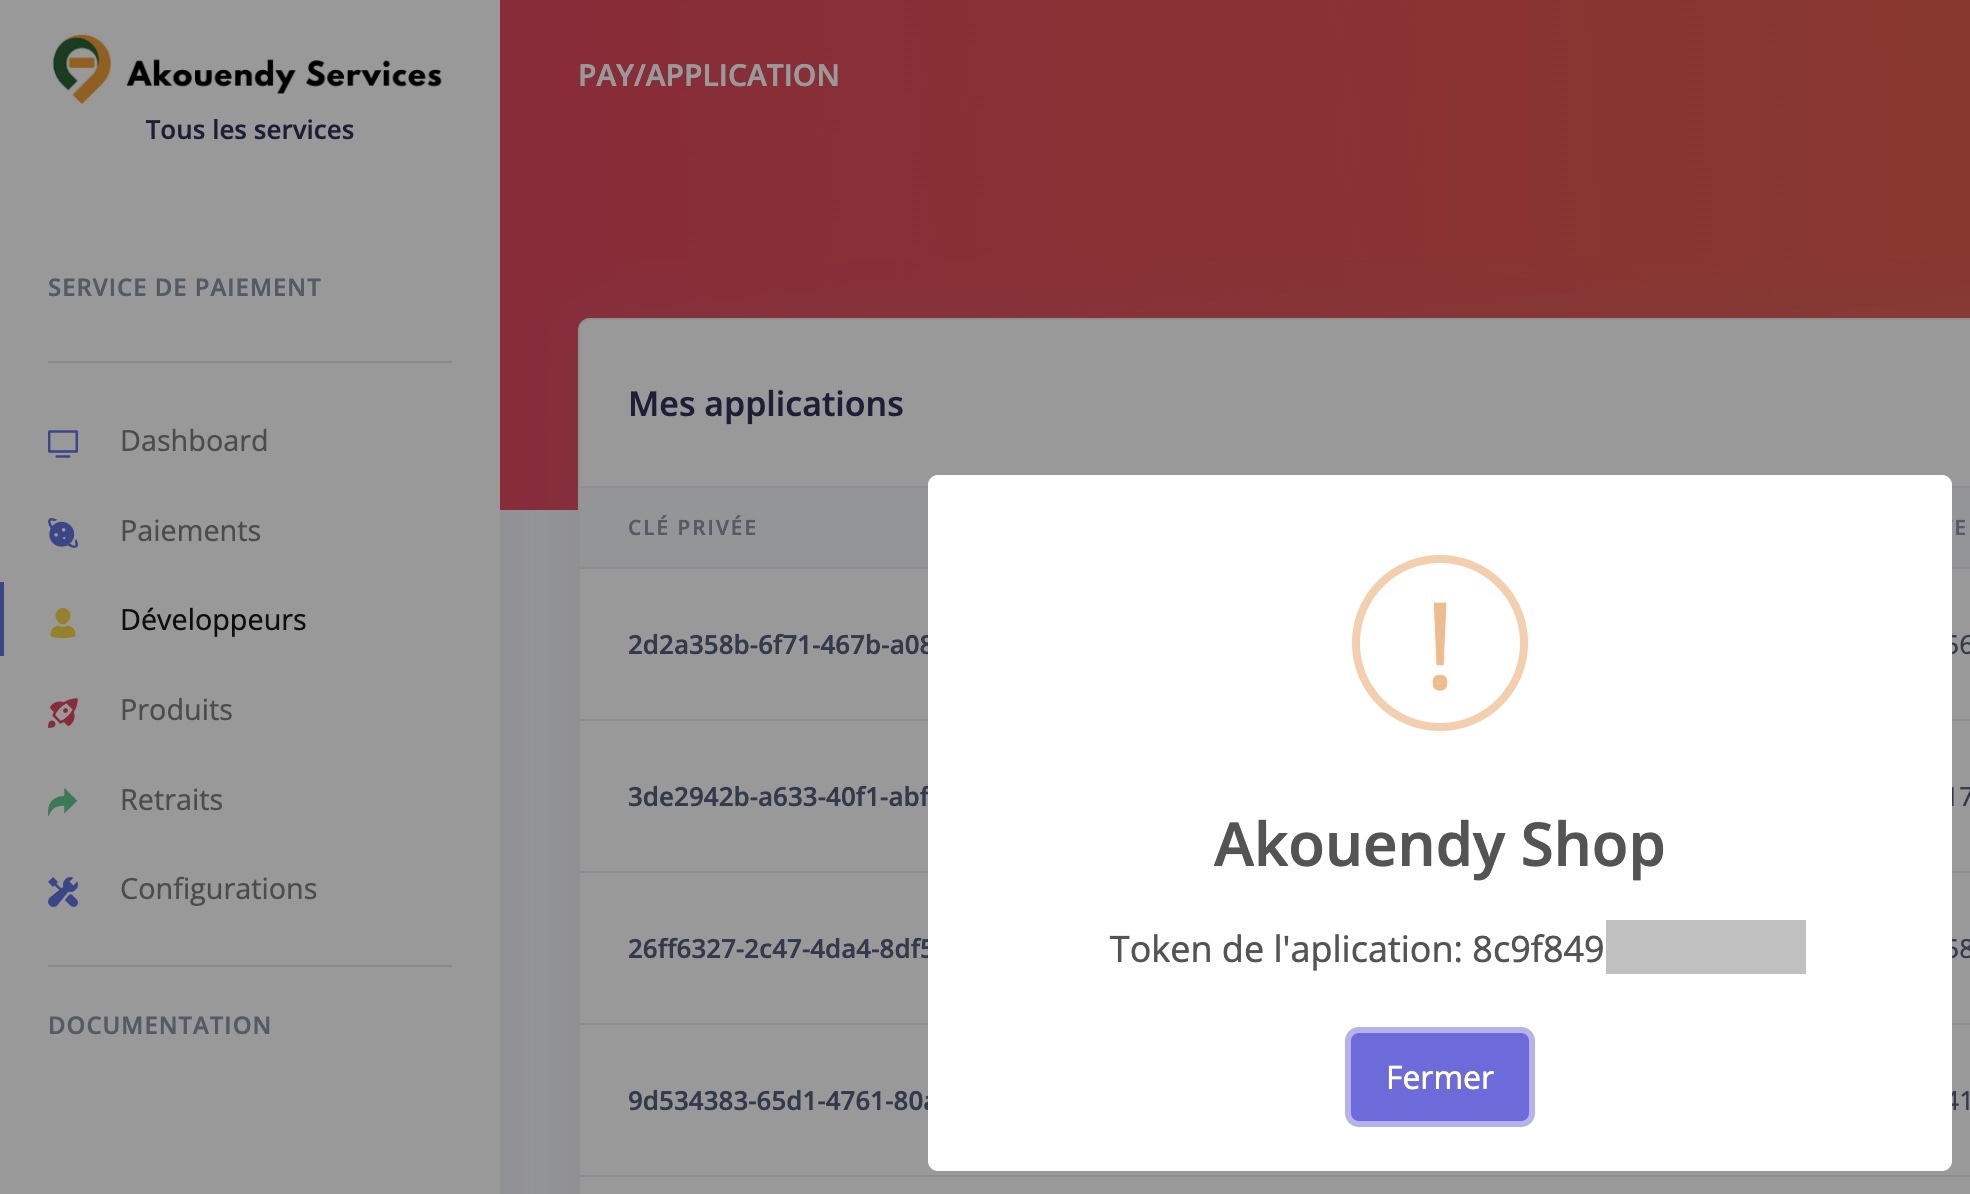Open the Dashboard menu item
Screen dimensions: 1970x1194
pyautogui.click(x=194, y=441)
